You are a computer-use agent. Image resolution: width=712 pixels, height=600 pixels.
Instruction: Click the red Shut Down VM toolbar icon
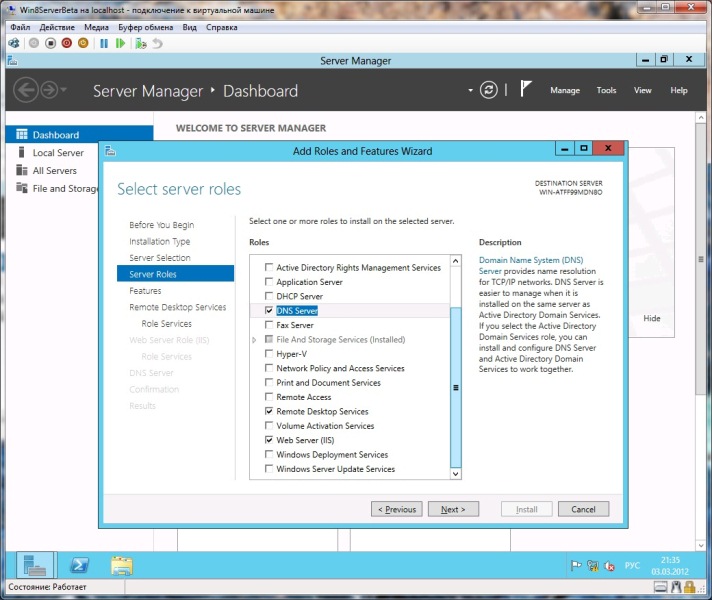point(66,44)
